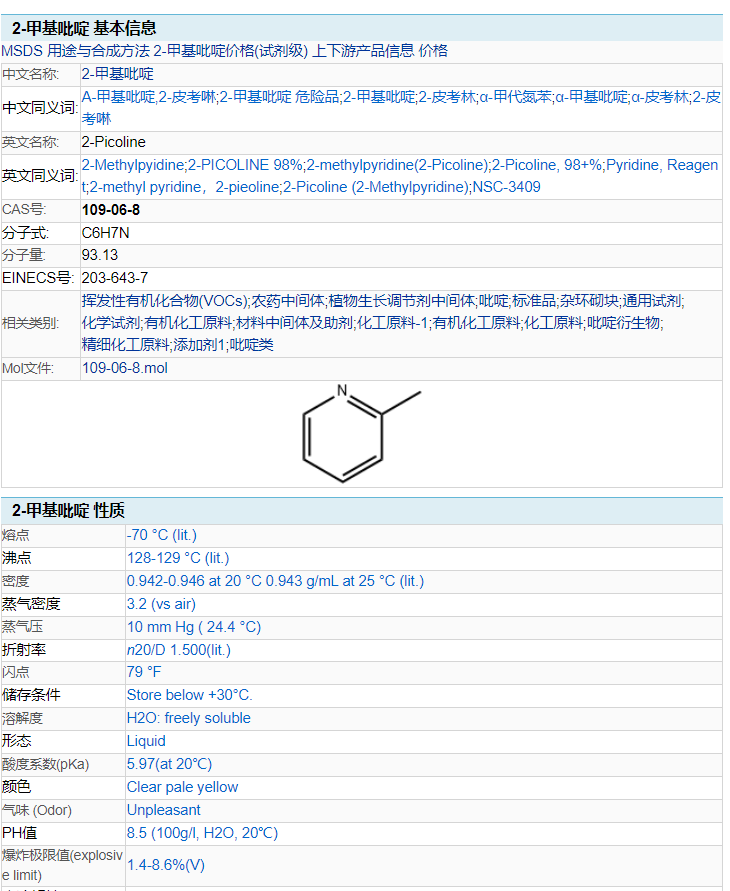Click explosive limit 1.4-8.6%(V)
Viewport: 730px width, 891px height.
[166, 865]
